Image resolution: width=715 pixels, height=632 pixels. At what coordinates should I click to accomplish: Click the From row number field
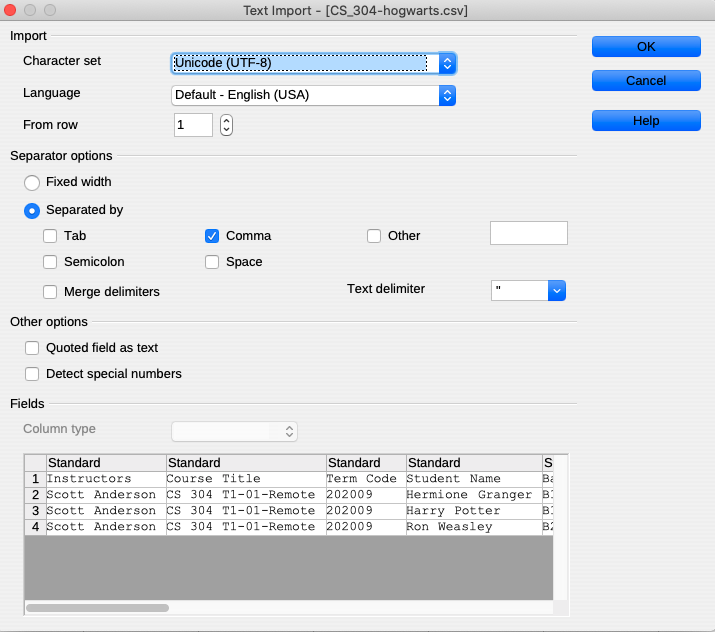[x=192, y=125]
